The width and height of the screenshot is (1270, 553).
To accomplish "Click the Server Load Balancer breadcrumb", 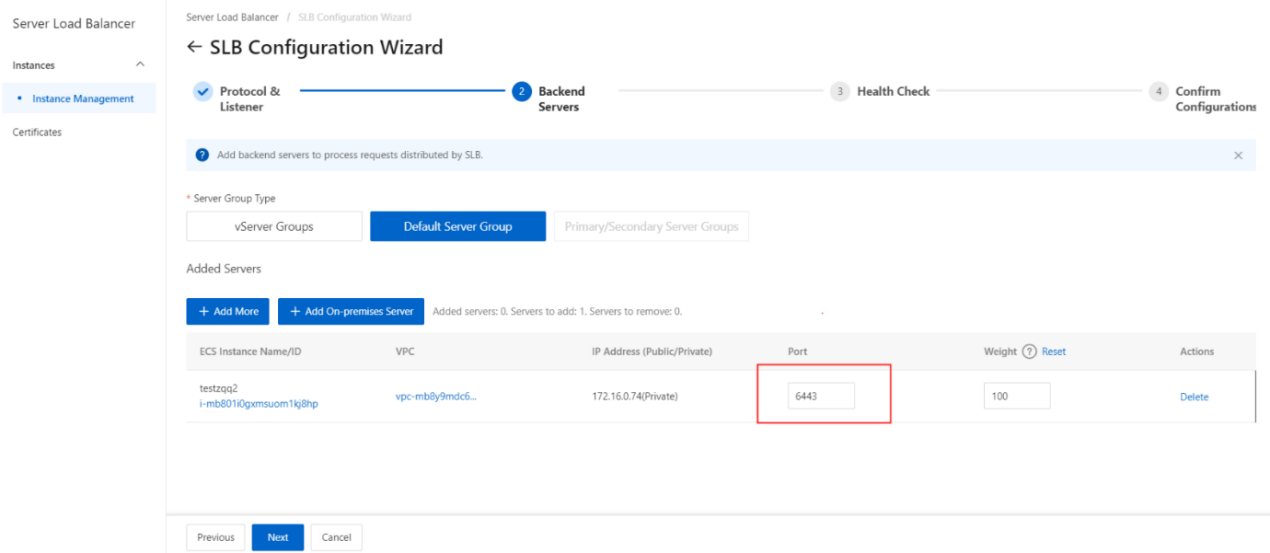I will (232, 17).
